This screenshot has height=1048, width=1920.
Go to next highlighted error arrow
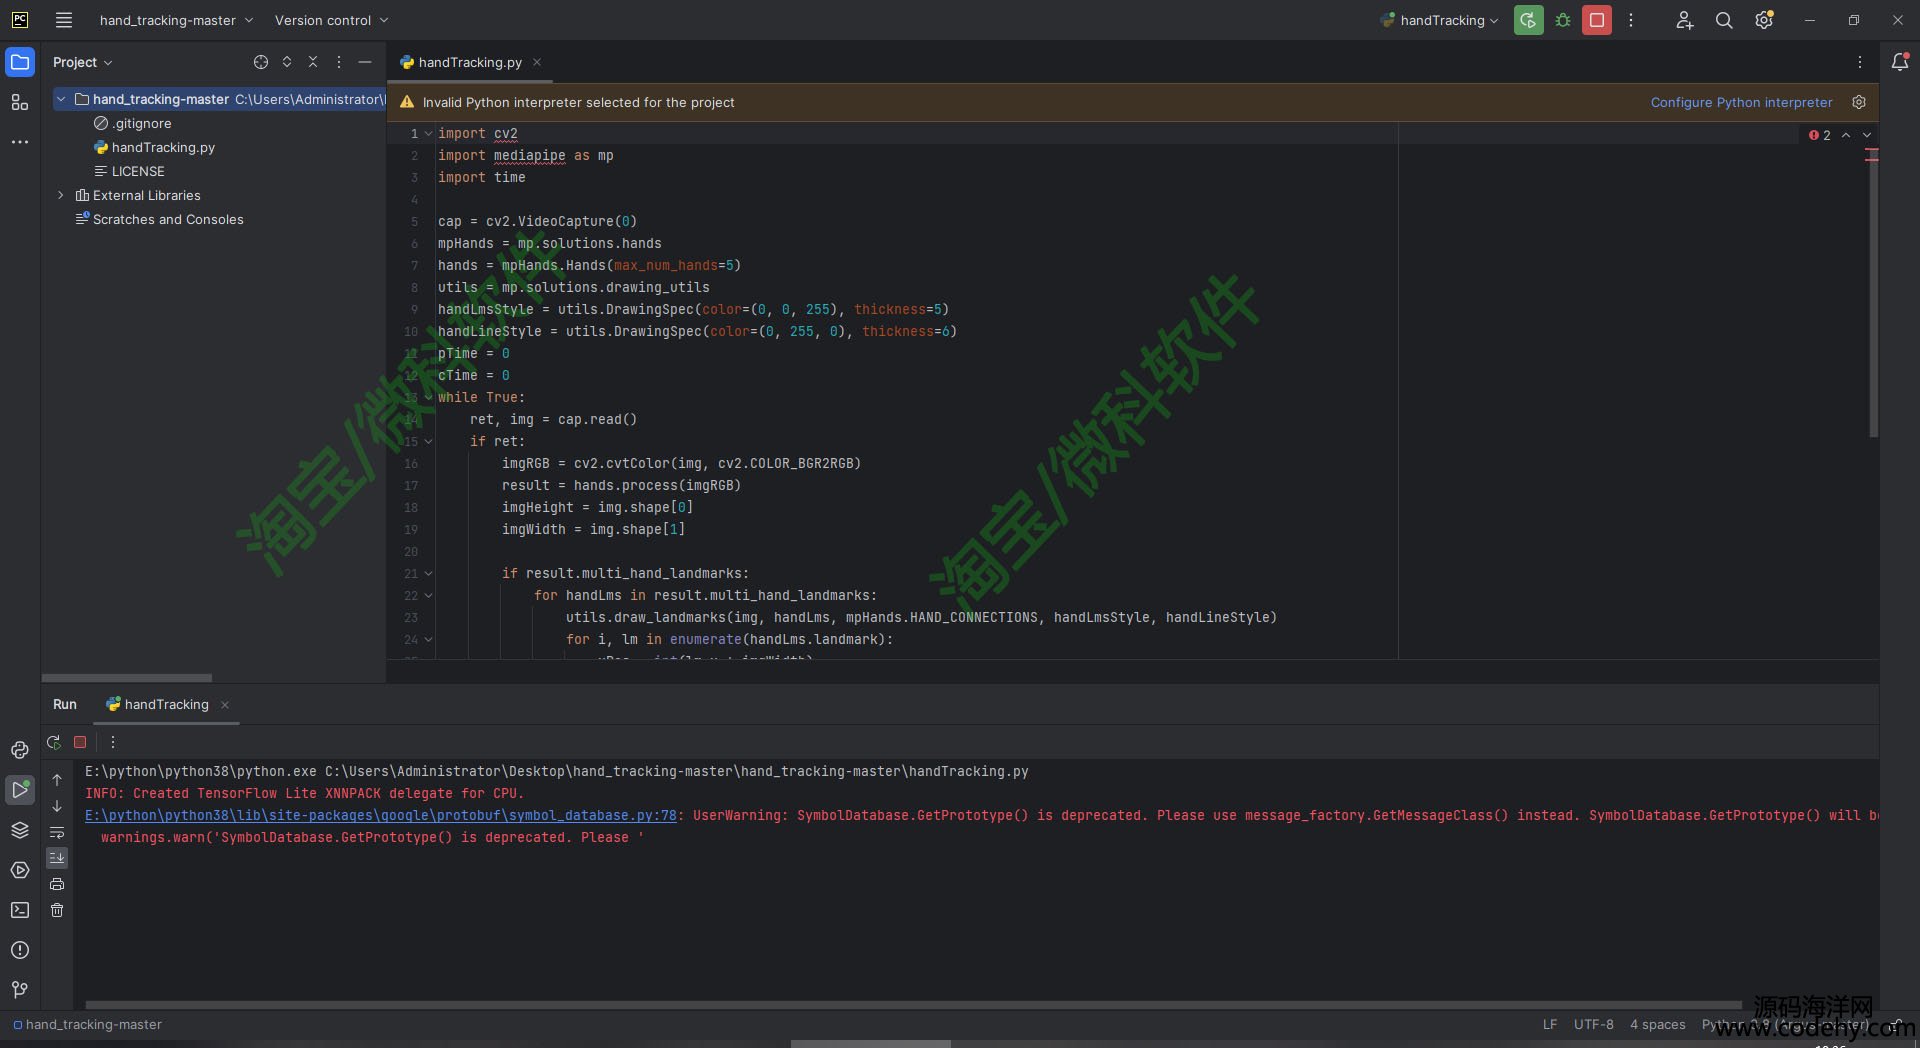click(x=1867, y=135)
